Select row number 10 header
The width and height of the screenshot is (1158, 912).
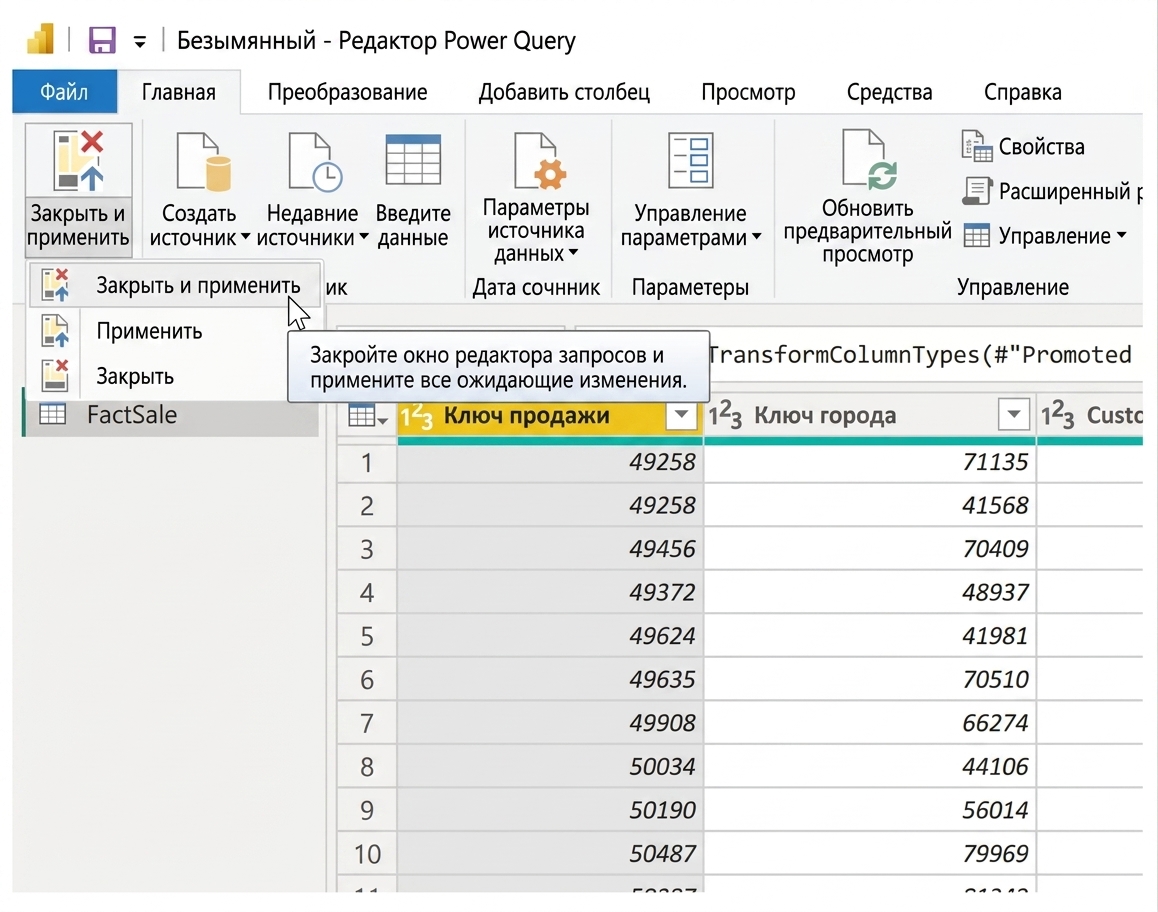[367, 854]
